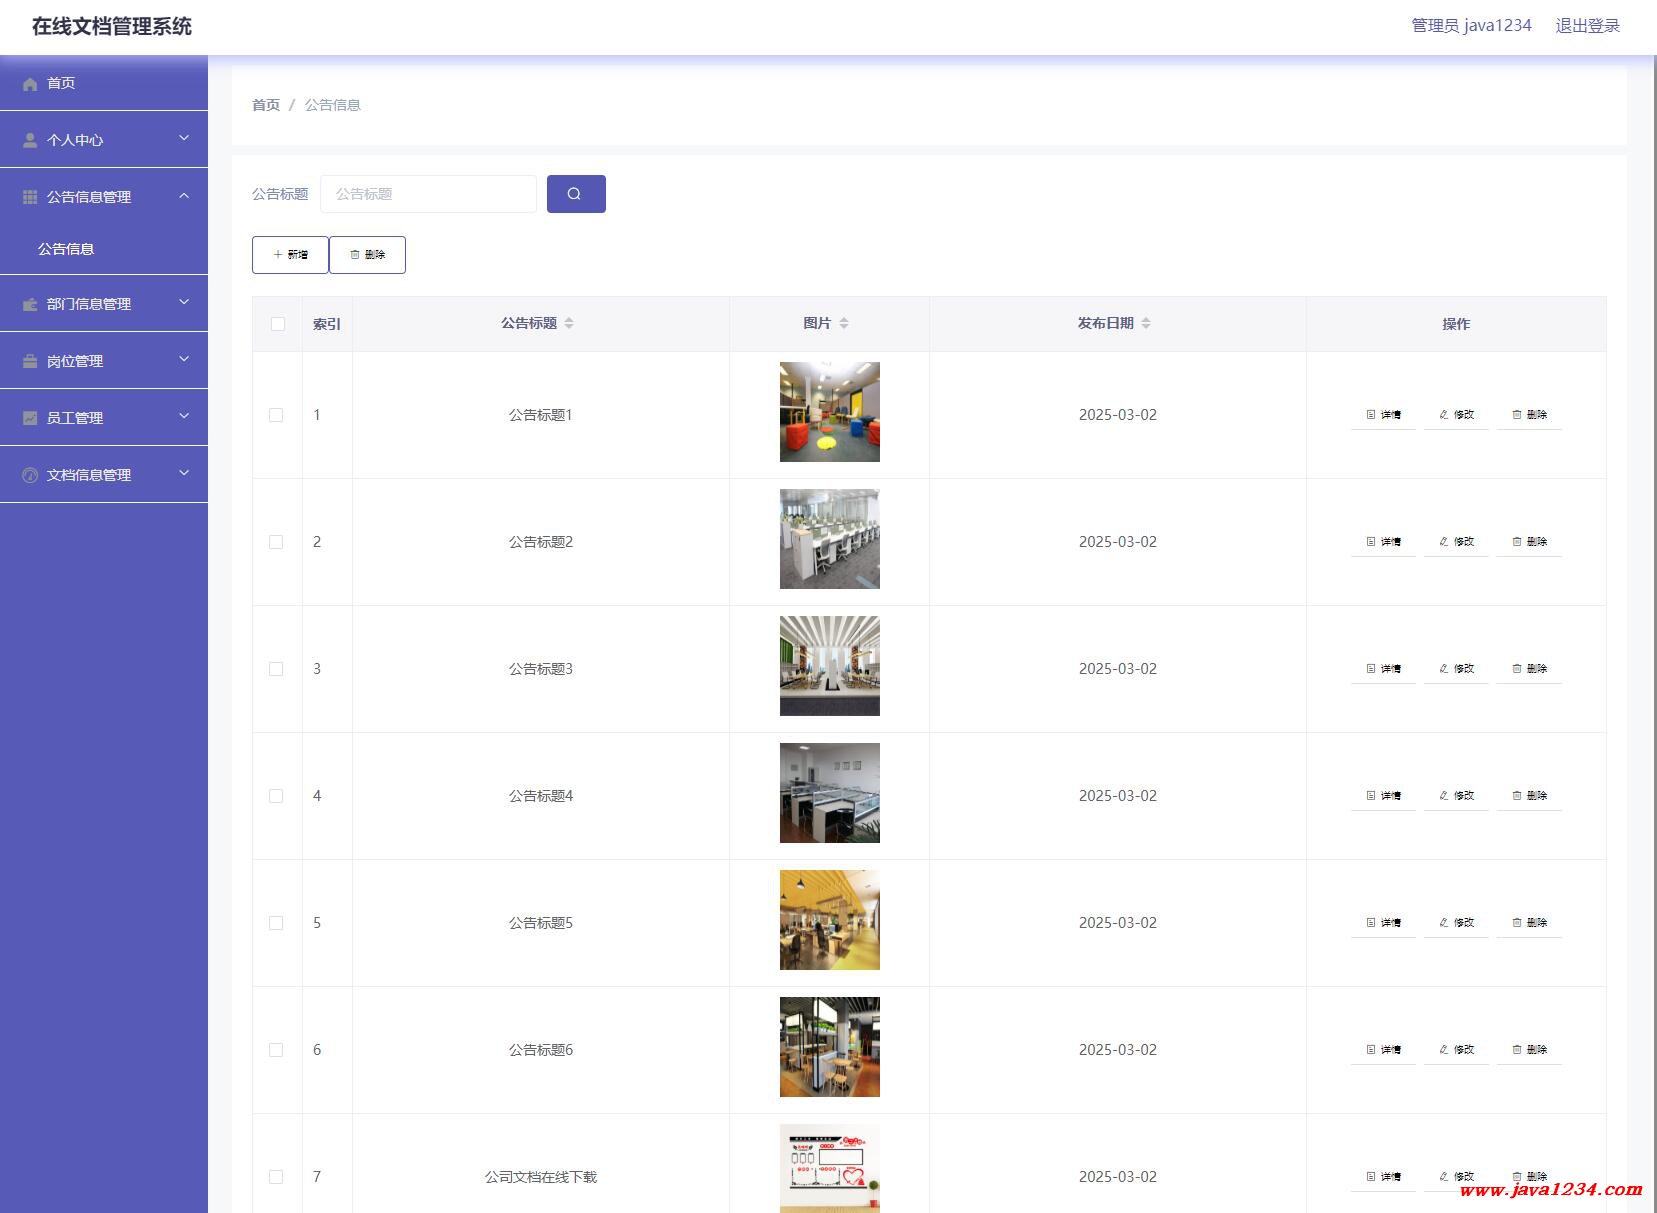Click 首页 in the breadcrumb

[x=266, y=105]
